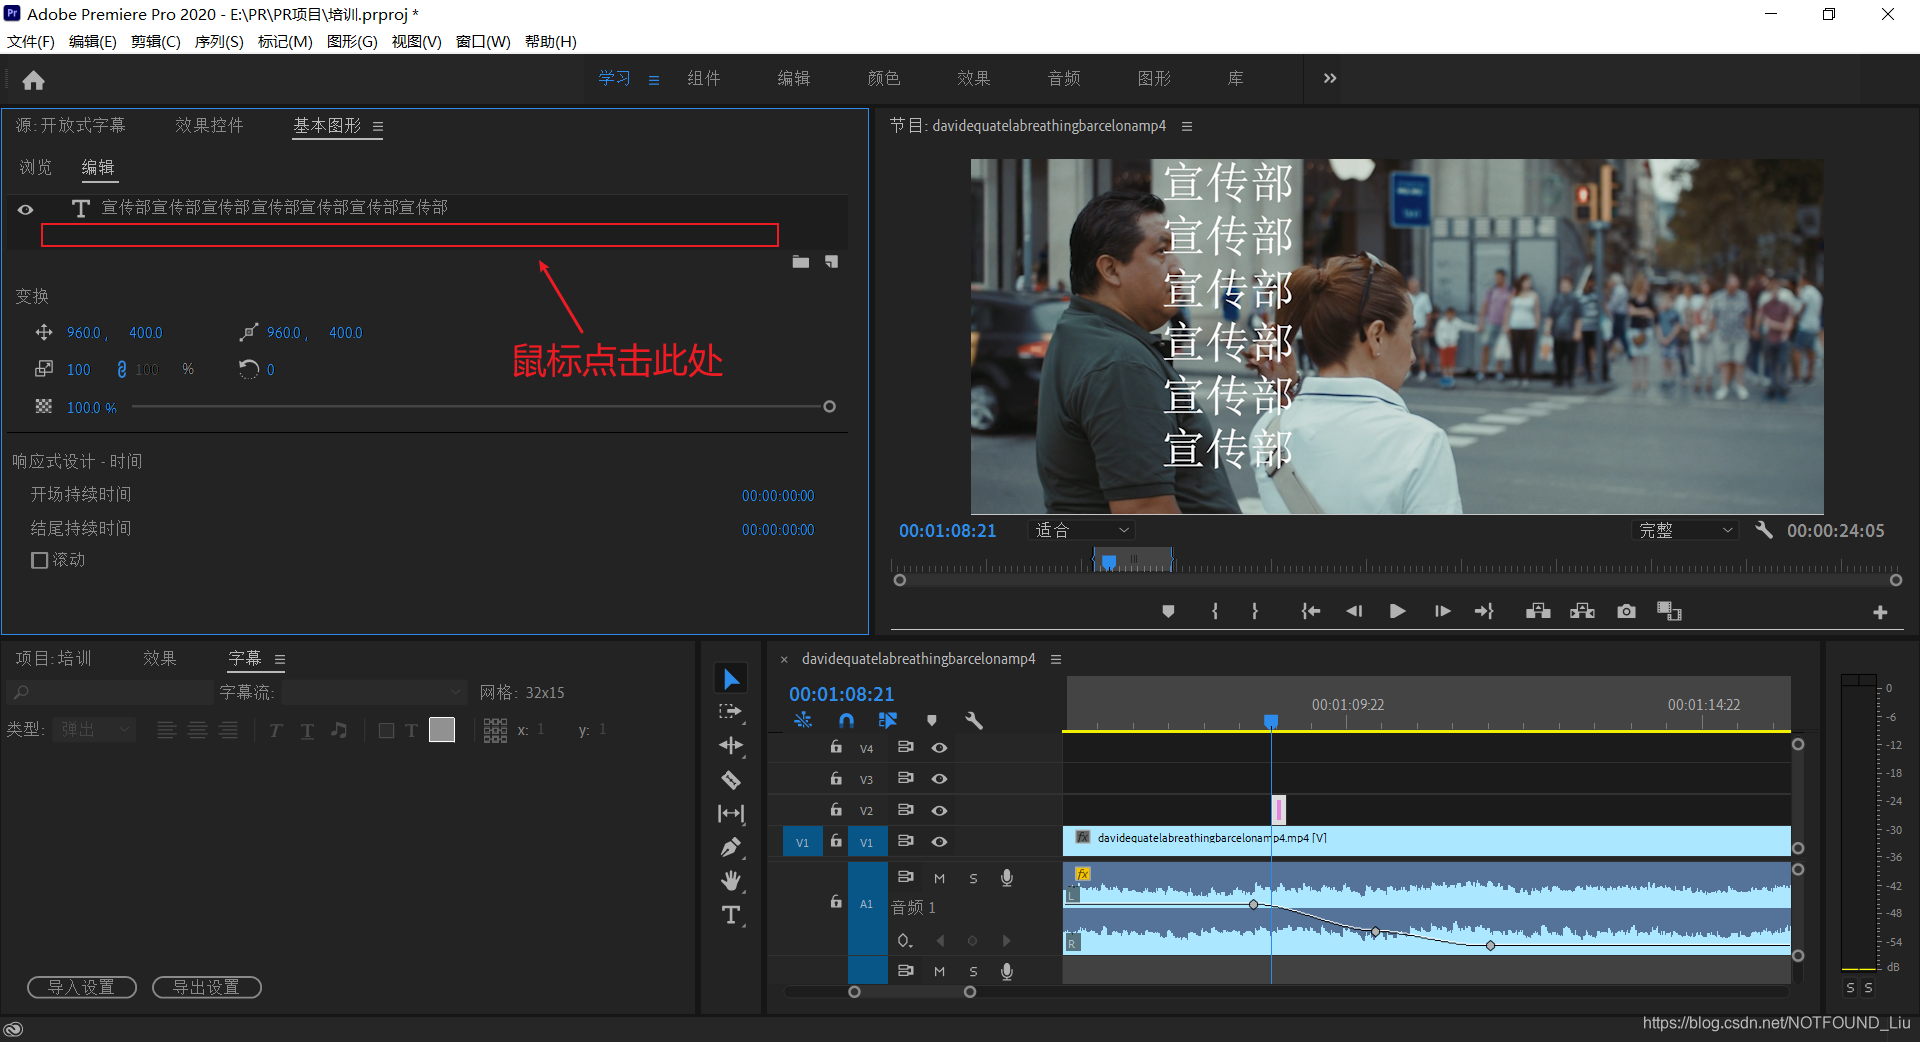Toggle visibility of the text layer
1920x1042 pixels.
pyautogui.click(x=26, y=209)
